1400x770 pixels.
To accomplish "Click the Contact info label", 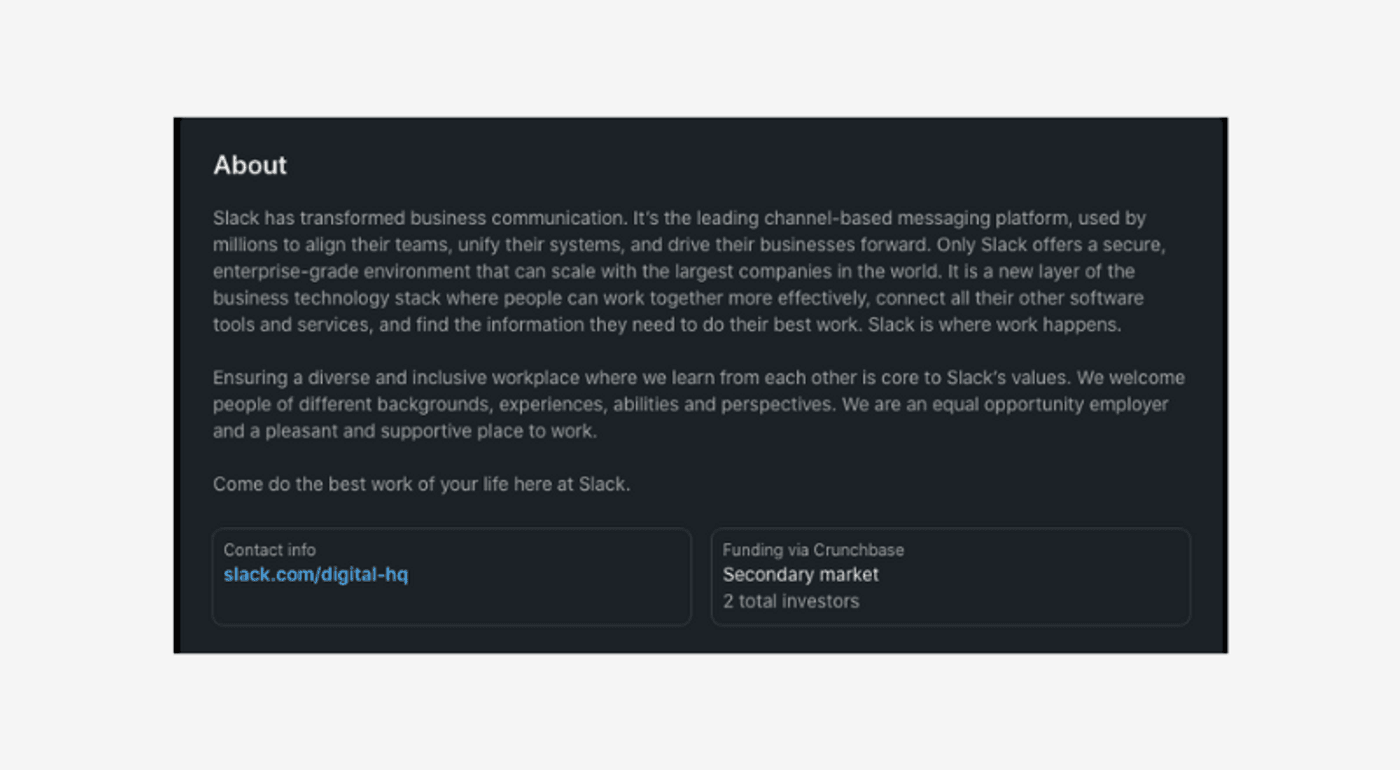I will coord(269,550).
